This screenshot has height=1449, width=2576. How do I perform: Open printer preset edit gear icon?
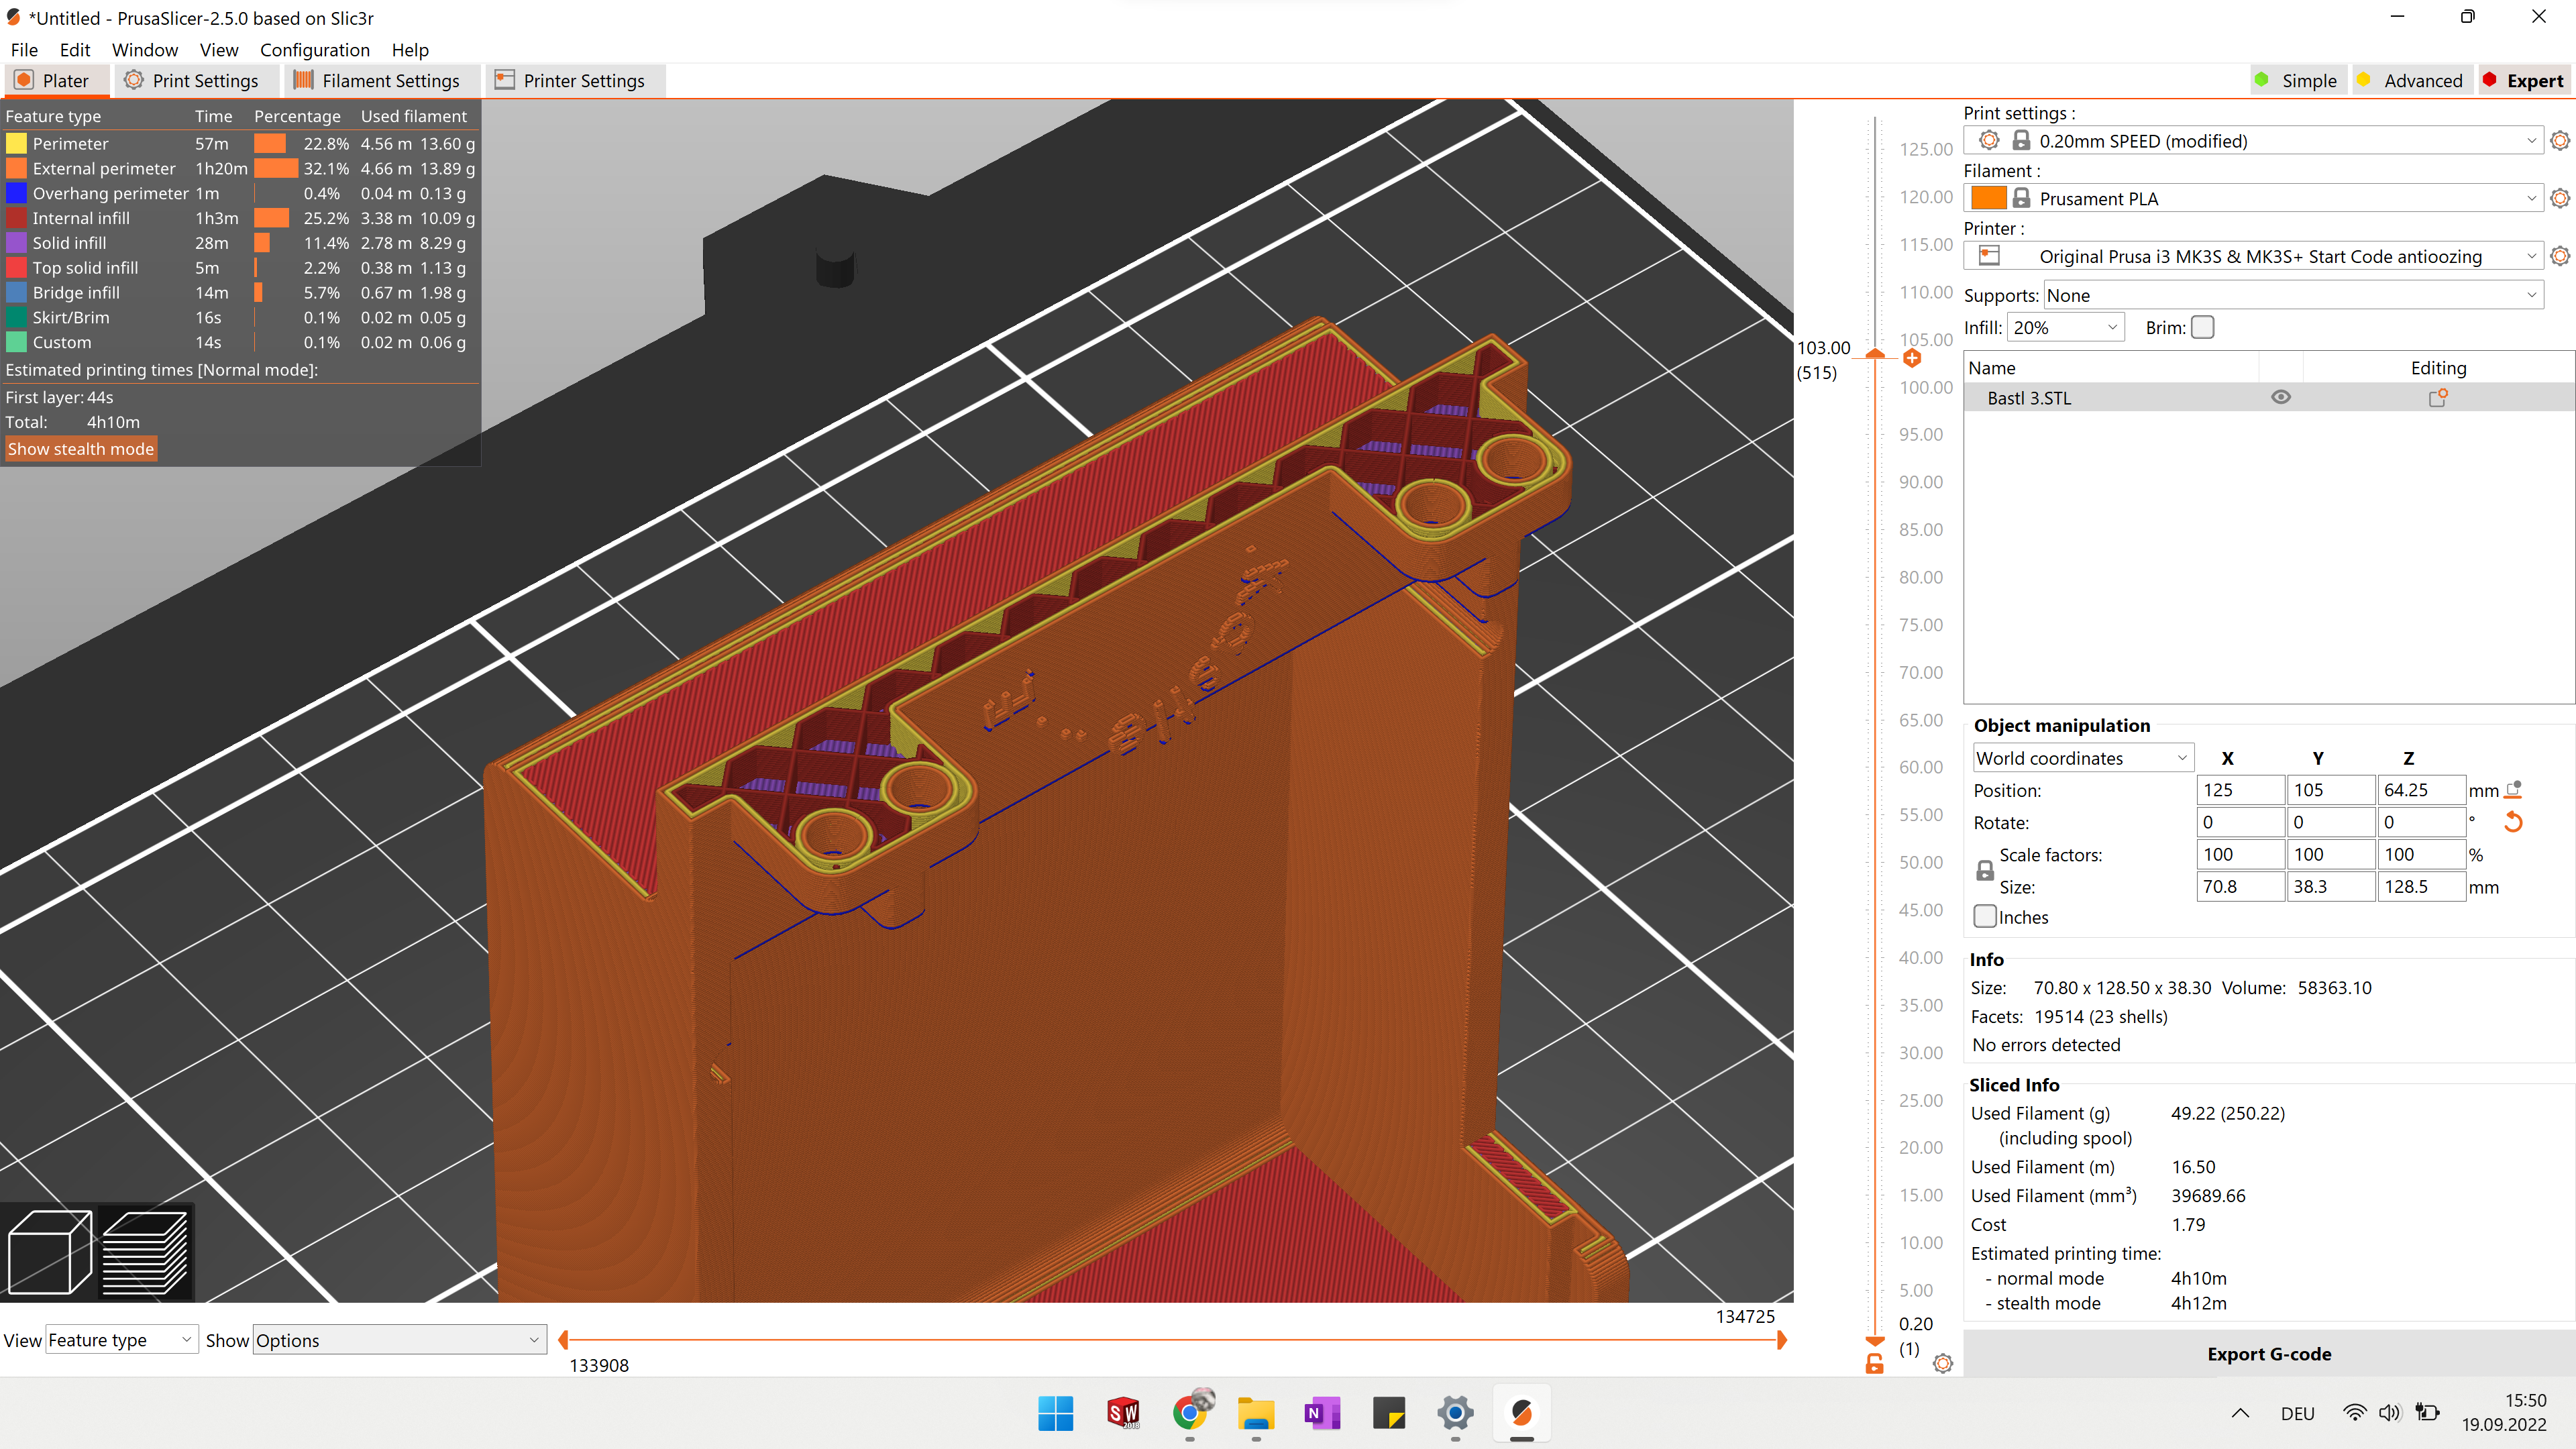tap(2559, 256)
